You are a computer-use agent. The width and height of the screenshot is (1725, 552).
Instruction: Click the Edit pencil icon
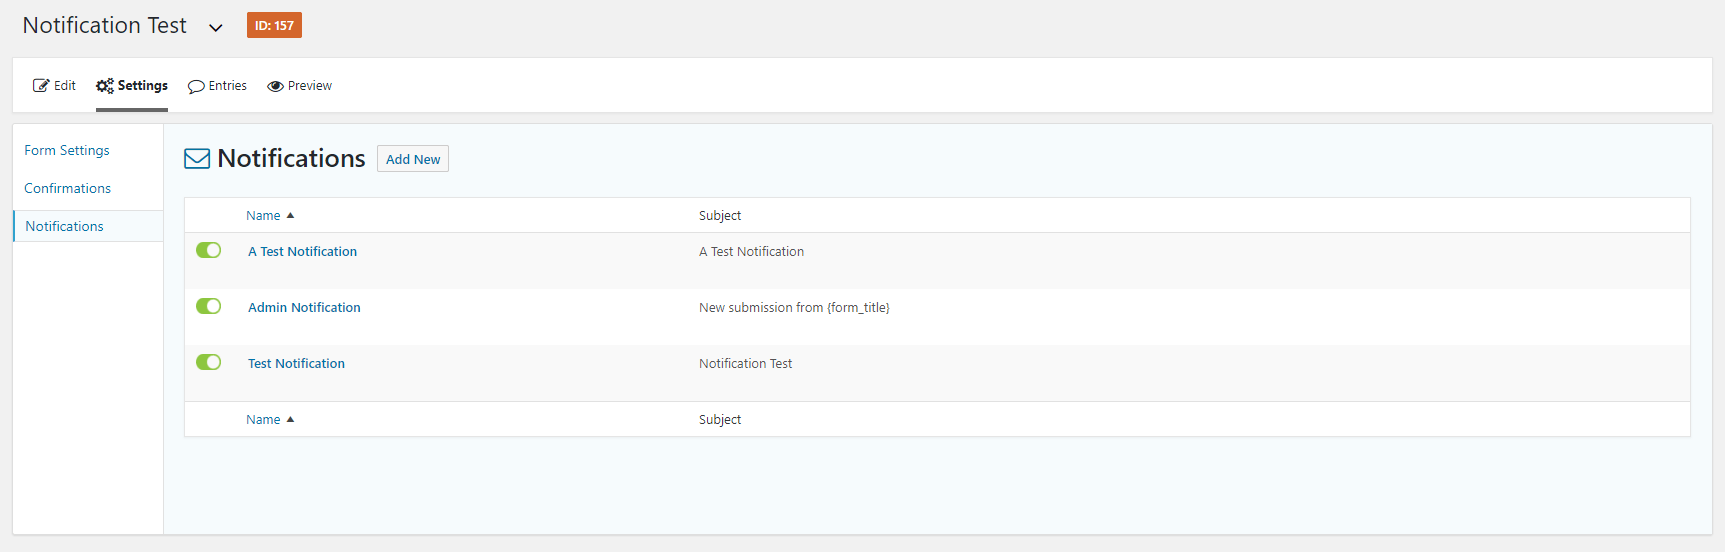41,86
